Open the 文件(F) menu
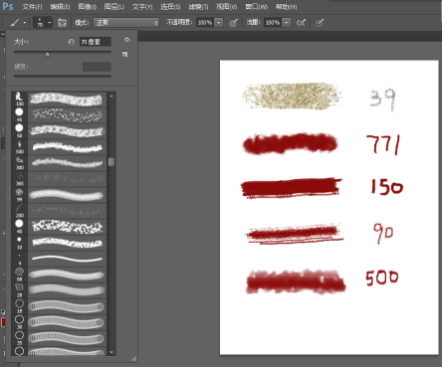443x368 pixels. click(x=32, y=7)
